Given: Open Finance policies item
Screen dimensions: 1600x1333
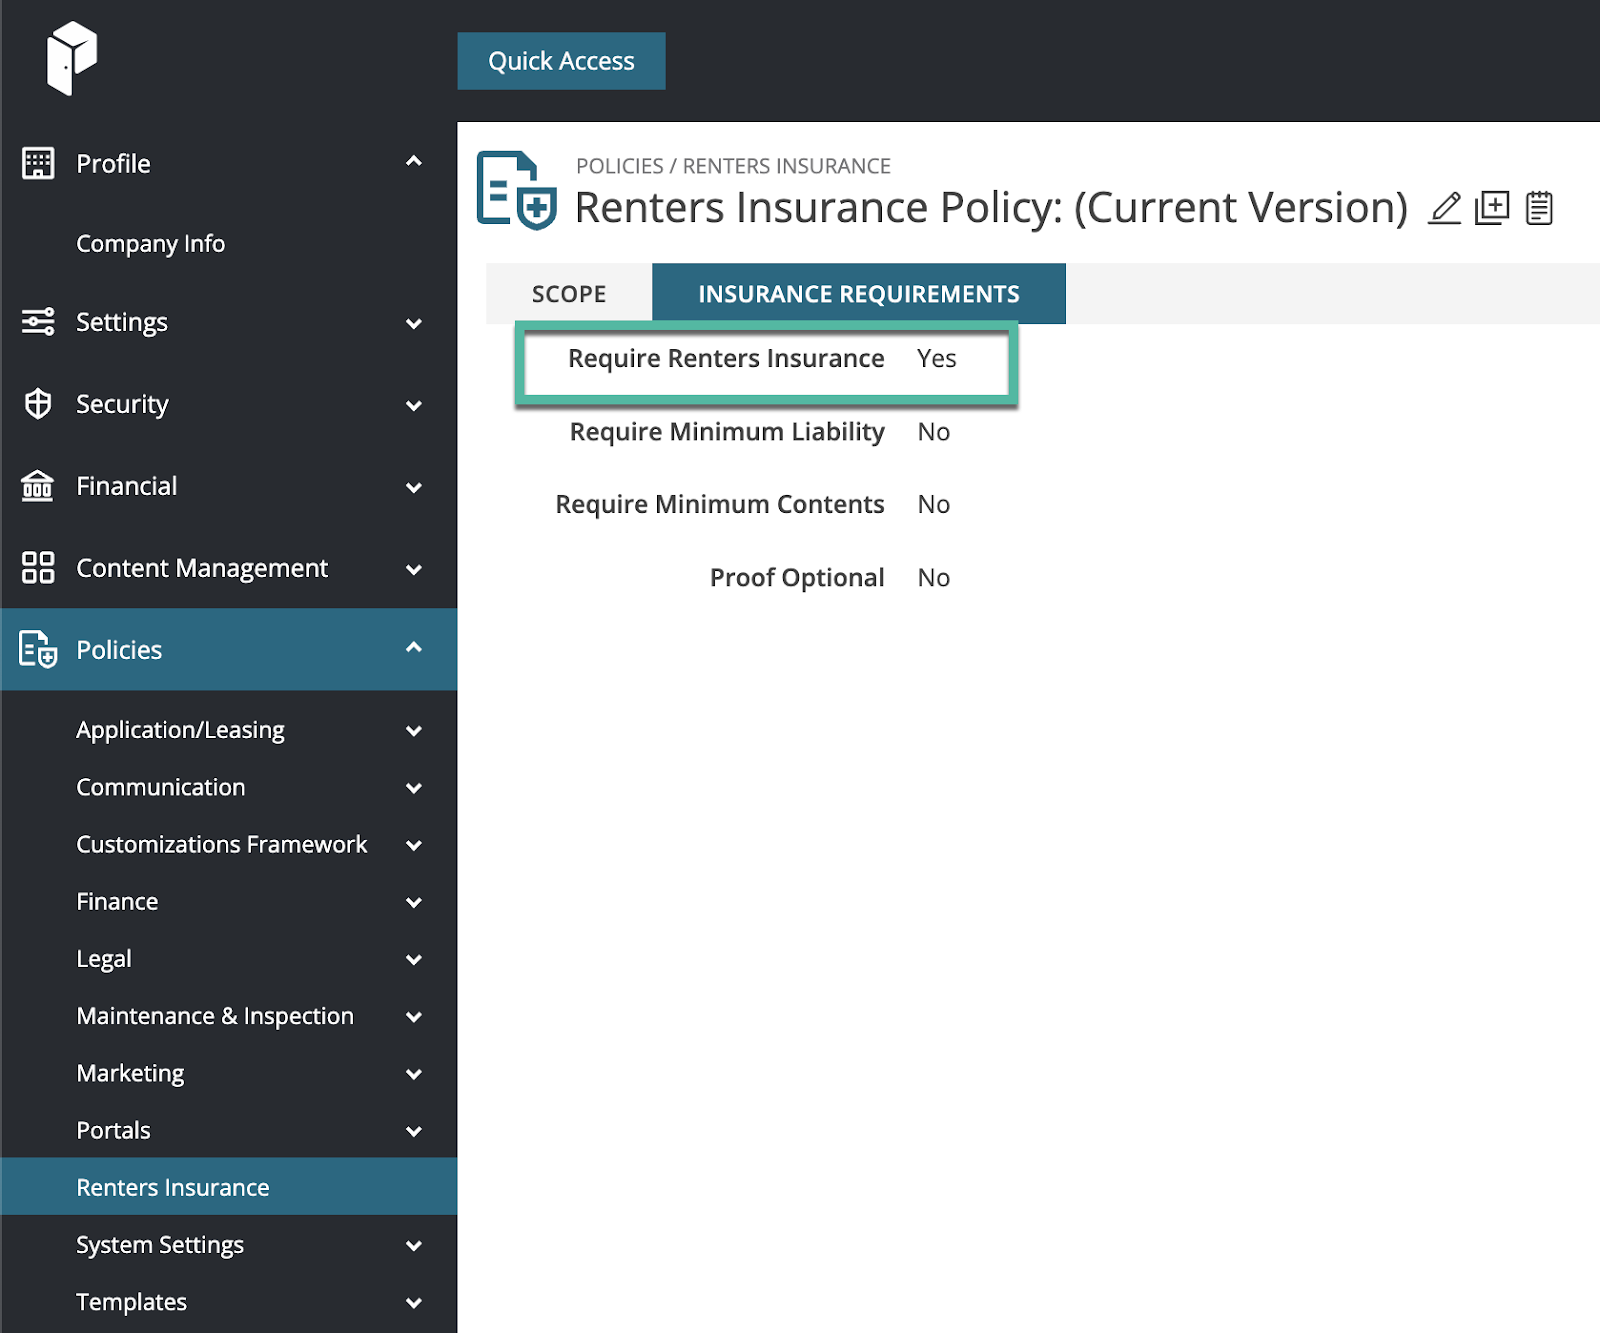Looking at the screenshot, I should [117, 902].
